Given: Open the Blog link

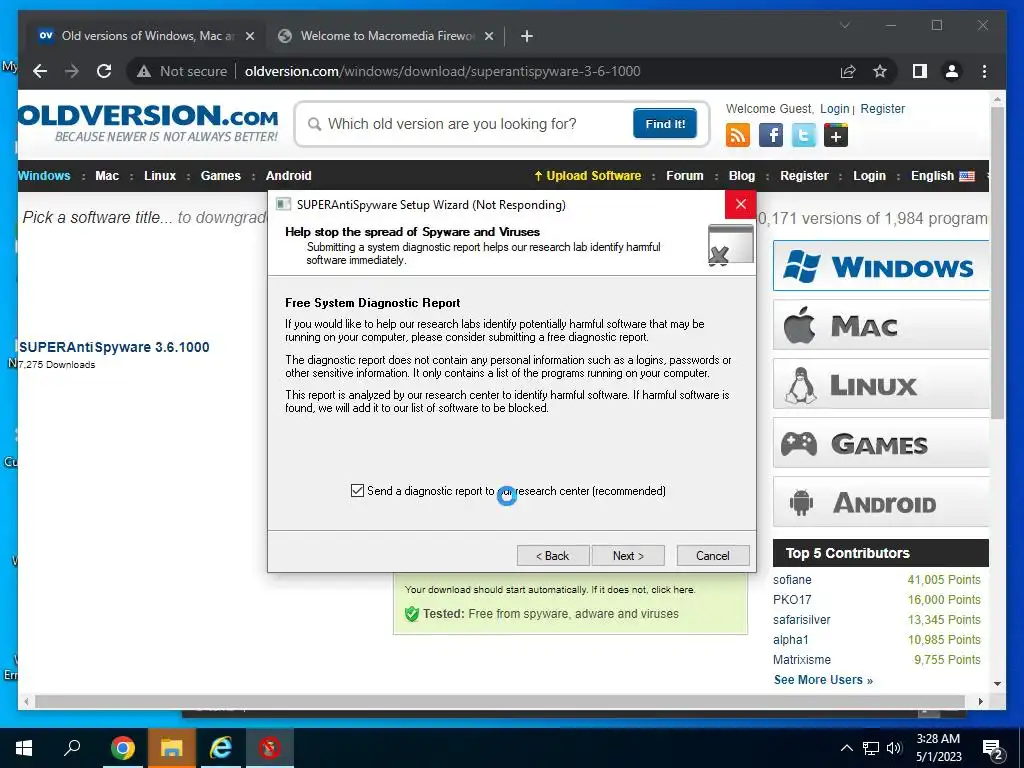Looking at the screenshot, I should tap(742, 176).
